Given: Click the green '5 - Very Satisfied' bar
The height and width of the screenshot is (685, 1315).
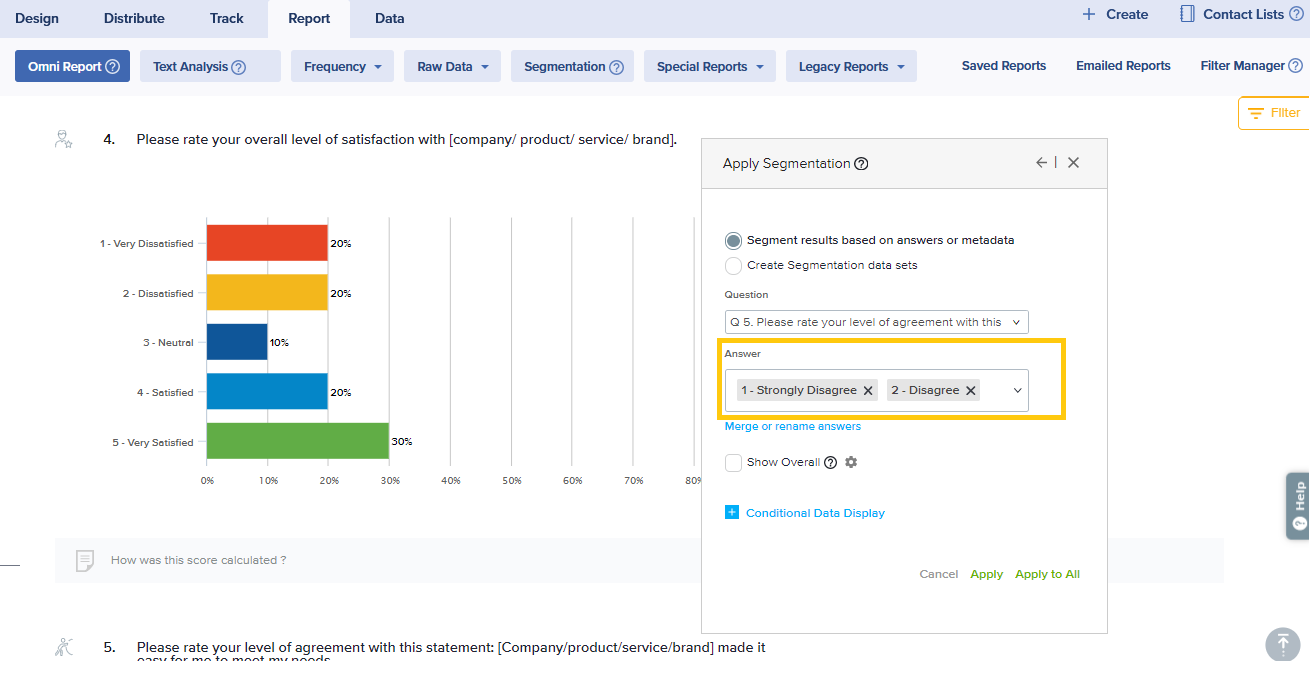Looking at the screenshot, I should tap(297, 441).
